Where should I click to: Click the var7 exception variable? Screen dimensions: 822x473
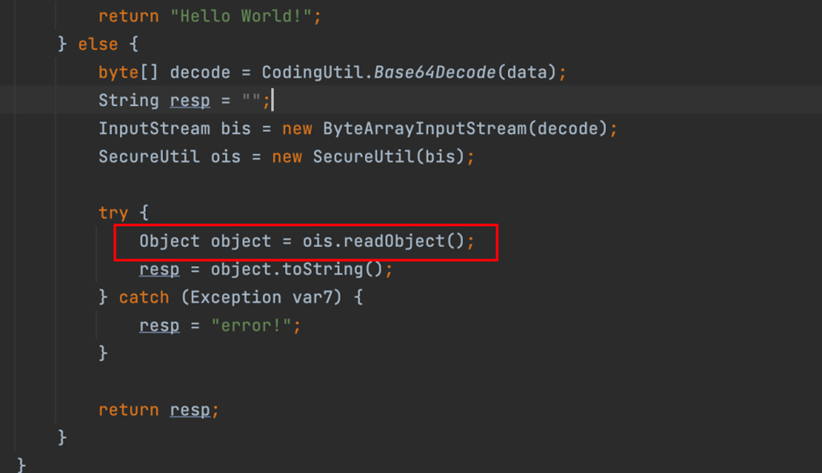(x=312, y=298)
